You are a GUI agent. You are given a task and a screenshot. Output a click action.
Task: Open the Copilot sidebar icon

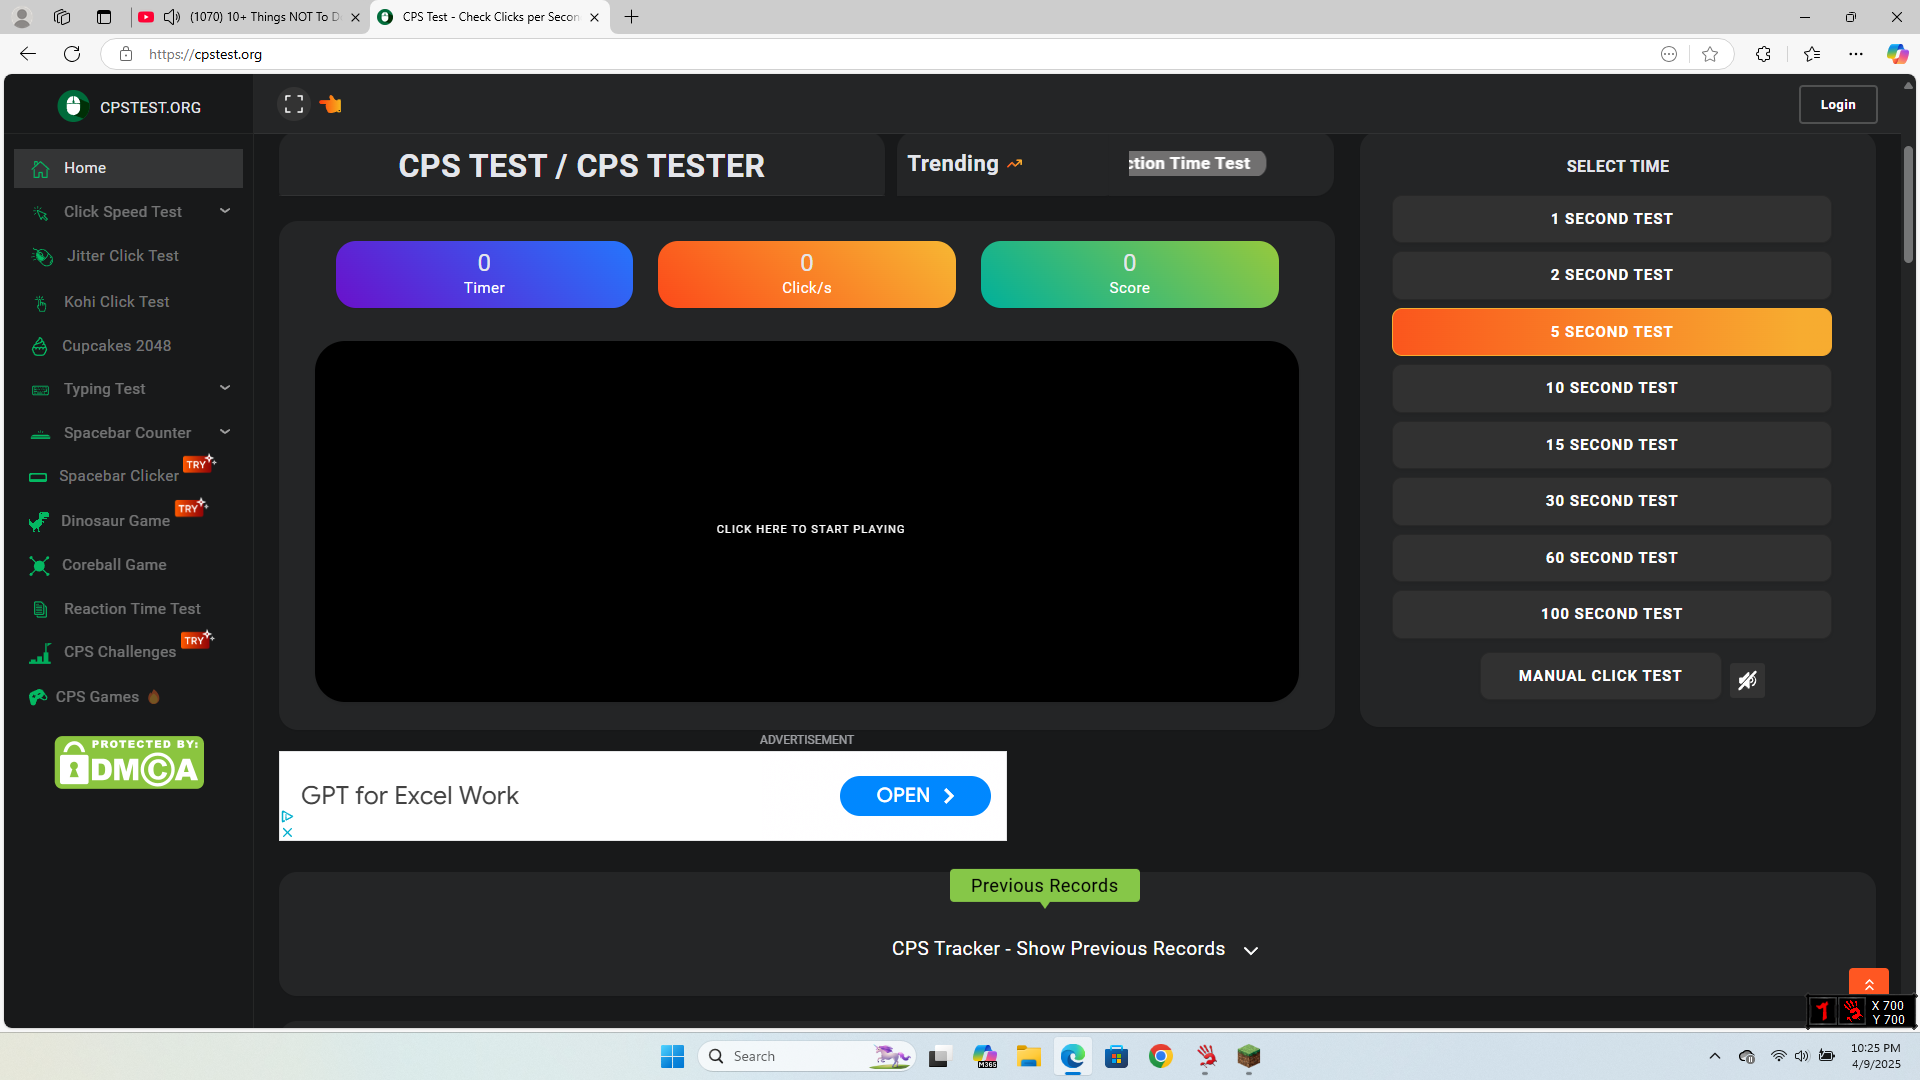point(1897,54)
